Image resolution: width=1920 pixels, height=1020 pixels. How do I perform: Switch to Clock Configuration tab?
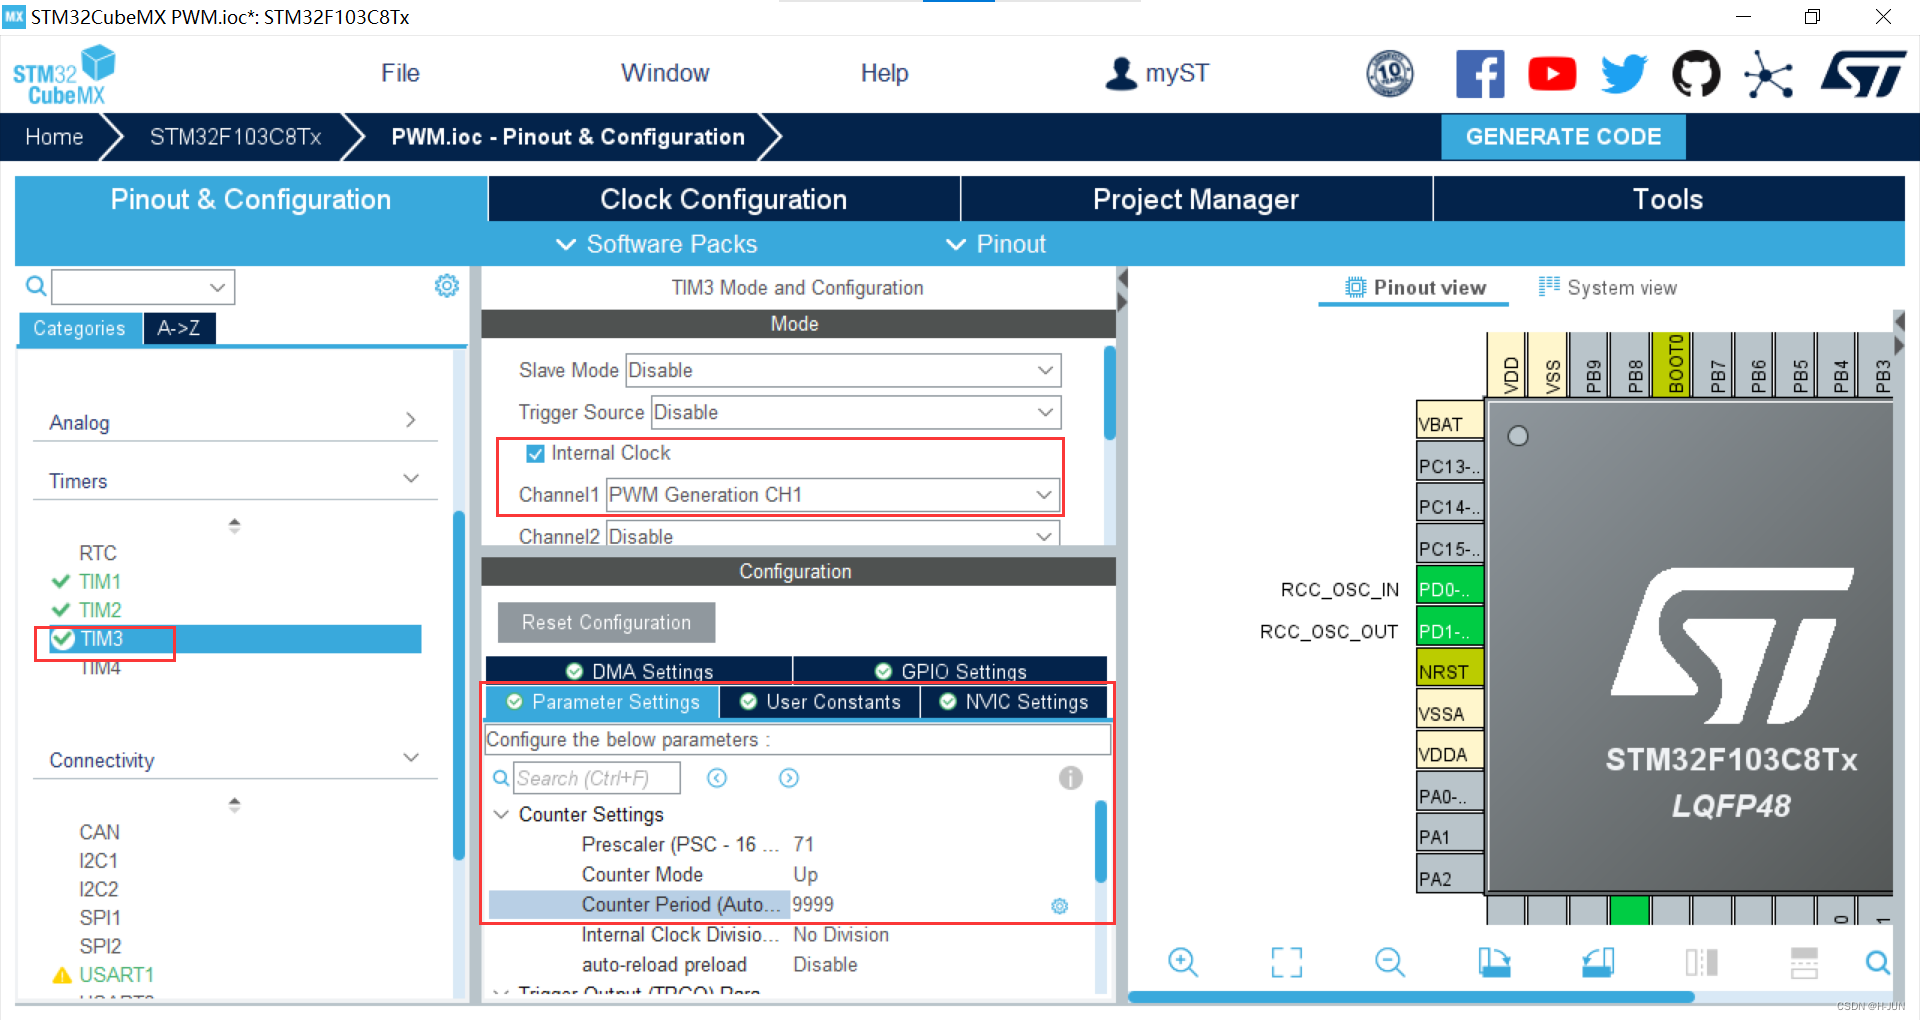724,199
